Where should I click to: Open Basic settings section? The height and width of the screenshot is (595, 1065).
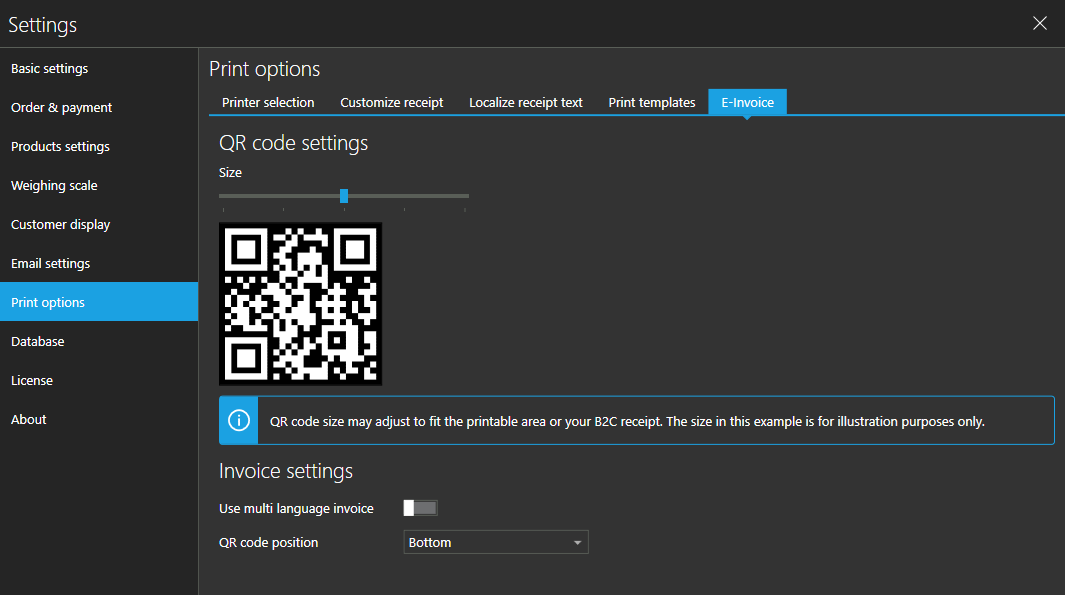pyautogui.click(x=99, y=69)
